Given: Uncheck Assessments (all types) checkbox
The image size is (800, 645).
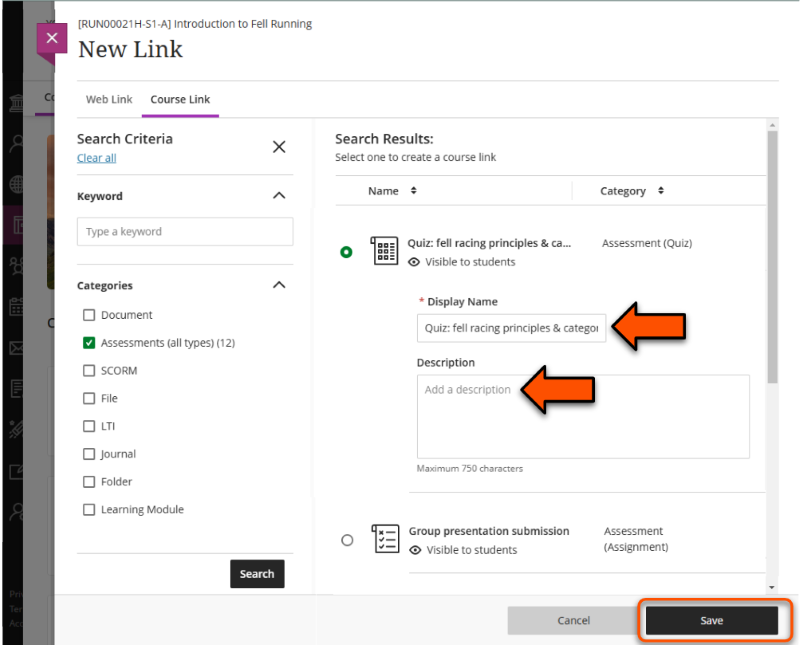Looking at the screenshot, I should 89,343.
